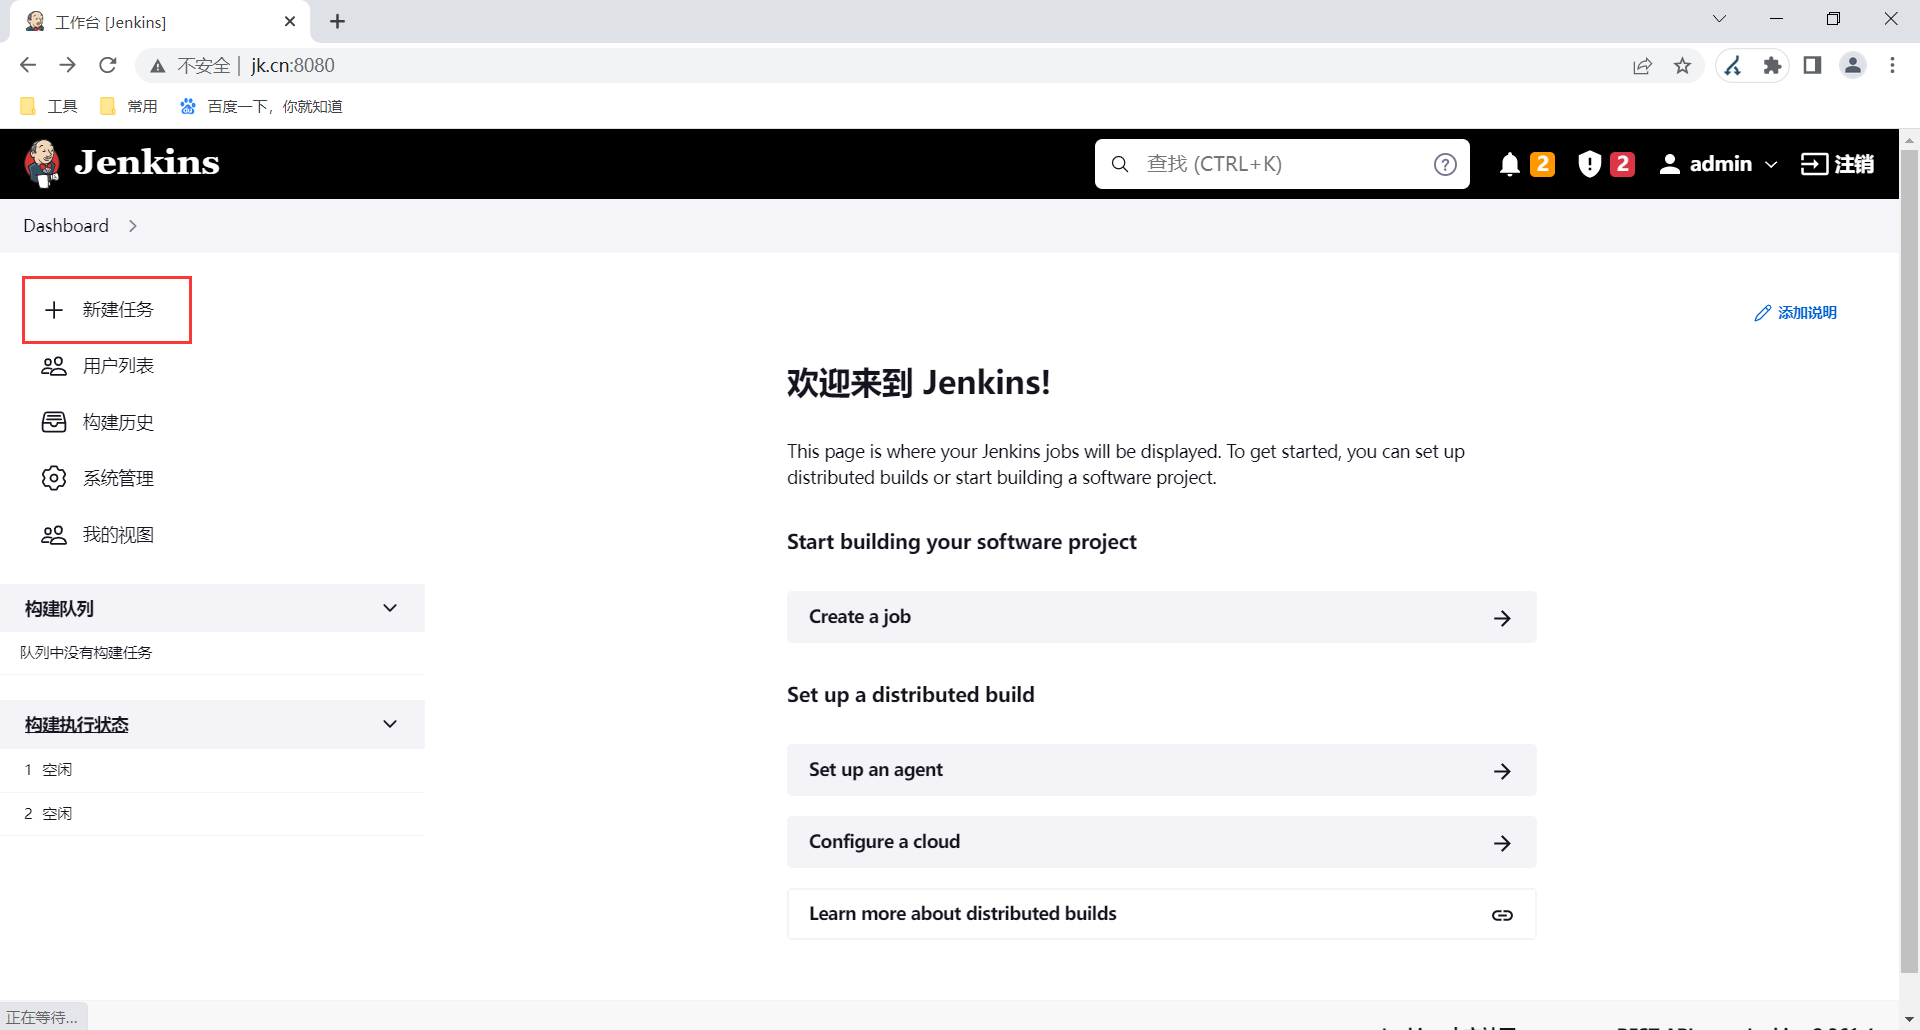Image resolution: width=1920 pixels, height=1030 pixels.
Task: Bookmark this page with the star icon
Action: point(1683,66)
